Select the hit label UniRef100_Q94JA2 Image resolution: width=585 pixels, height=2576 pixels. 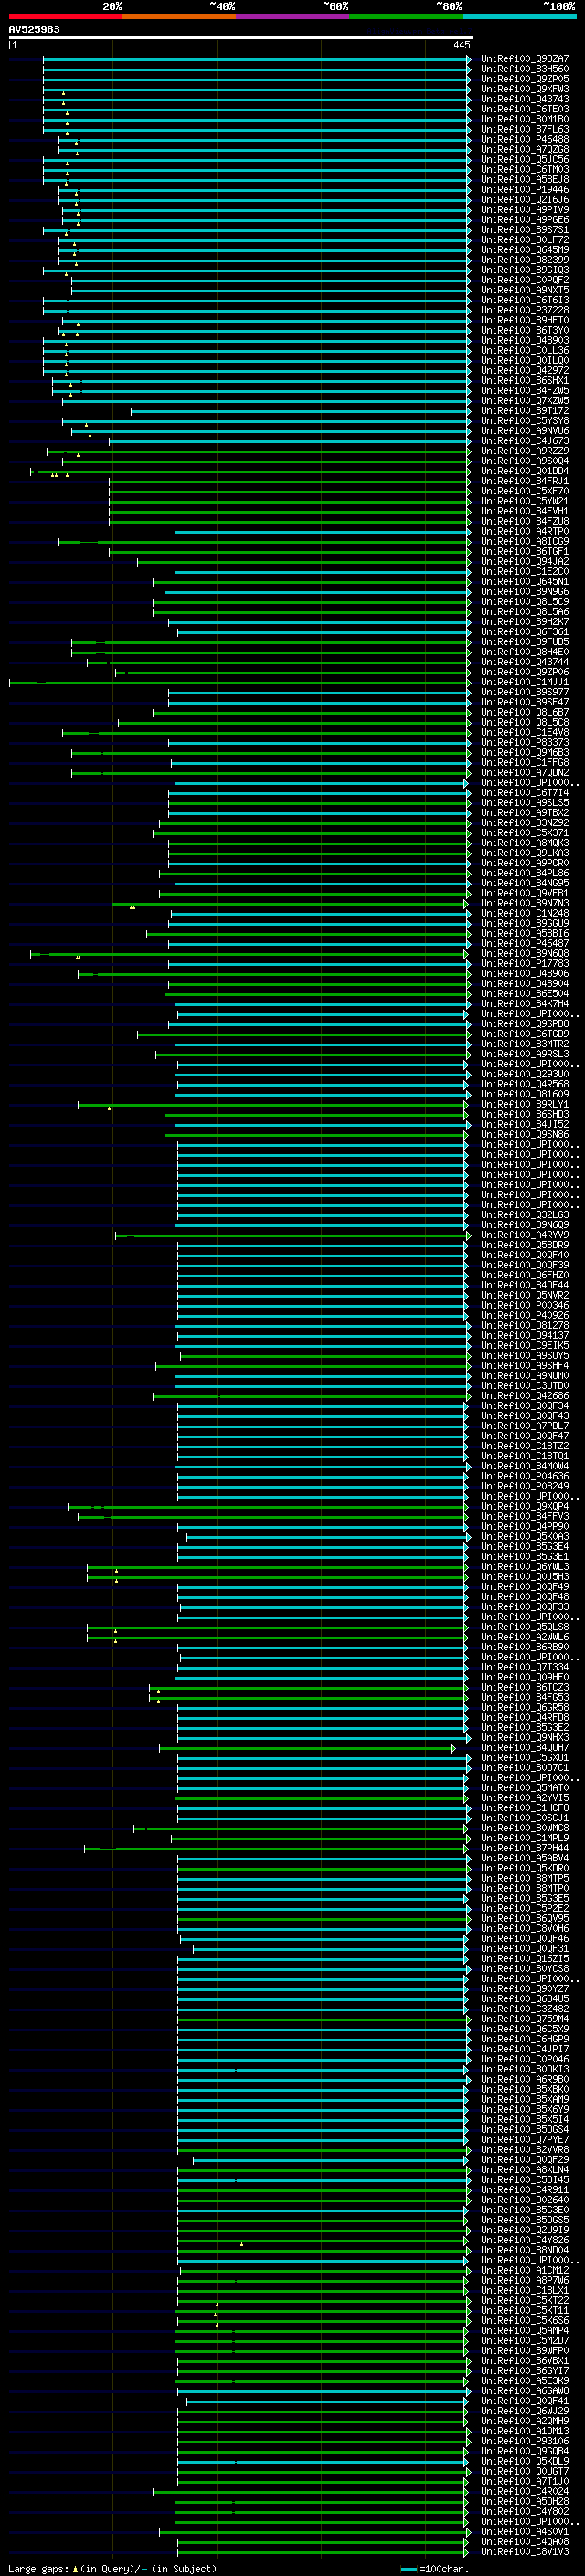(x=525, y=562)
